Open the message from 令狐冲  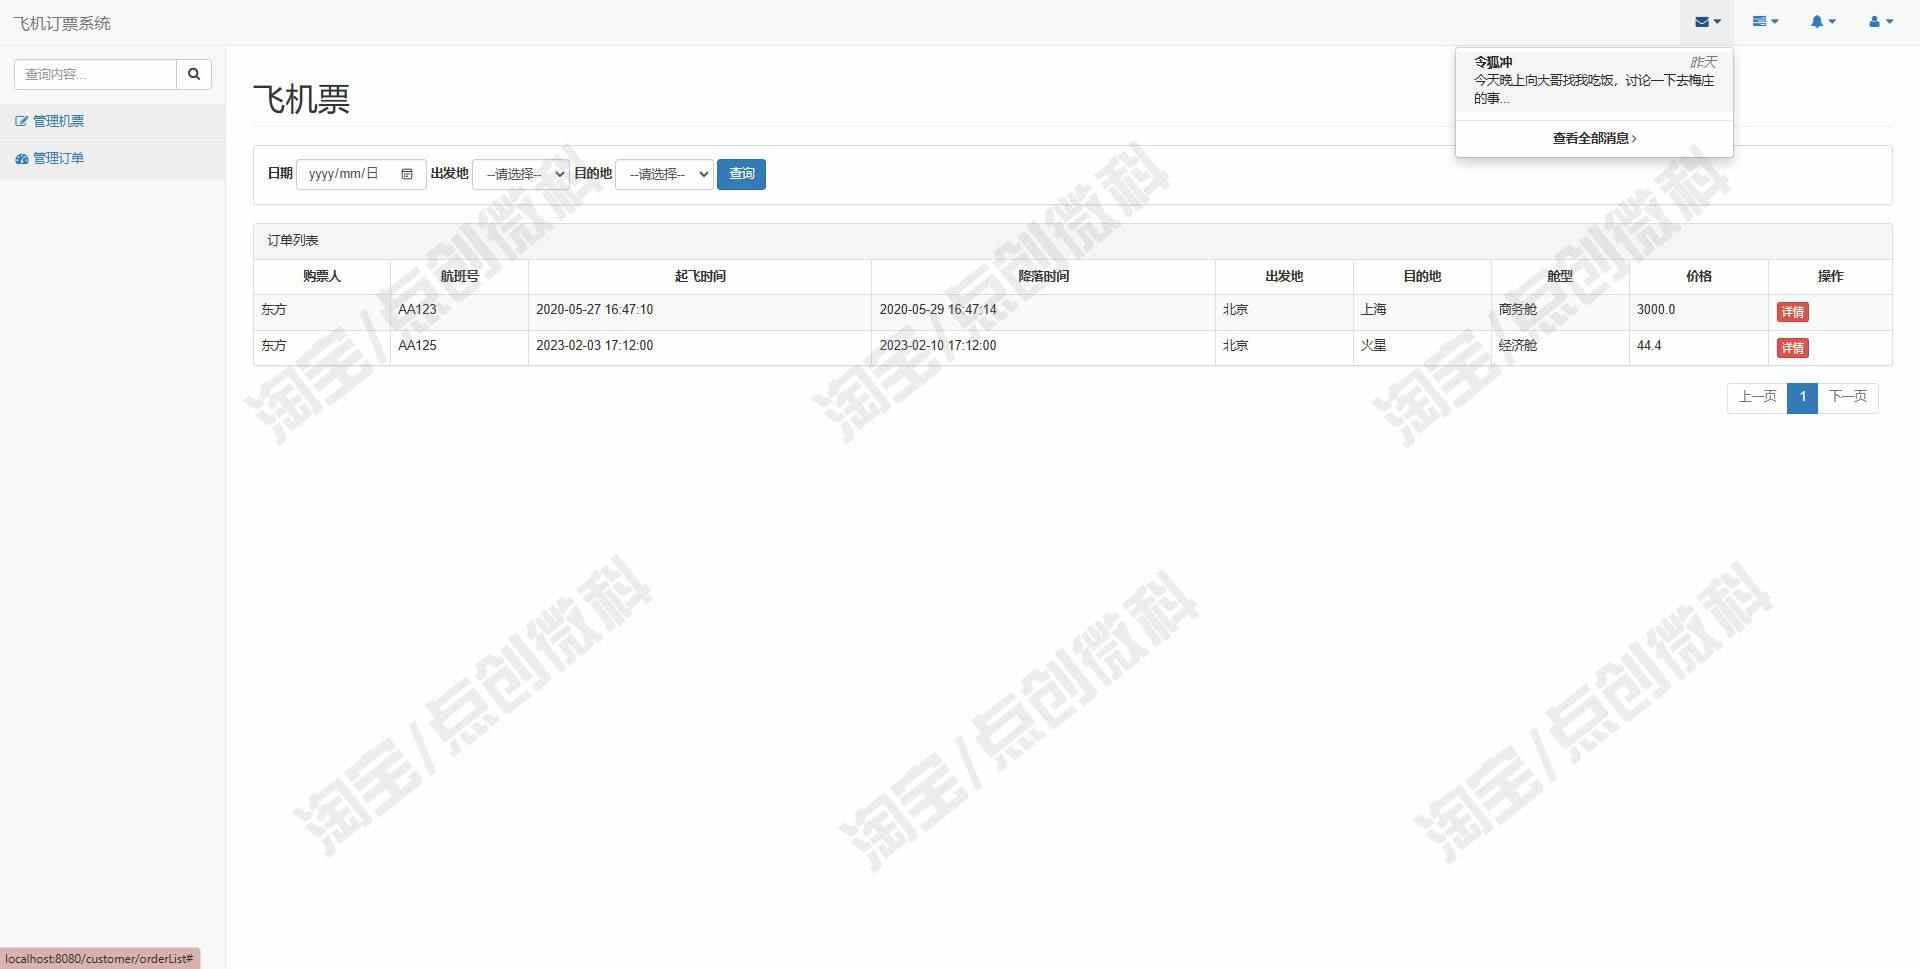(x=1594, y=80)
